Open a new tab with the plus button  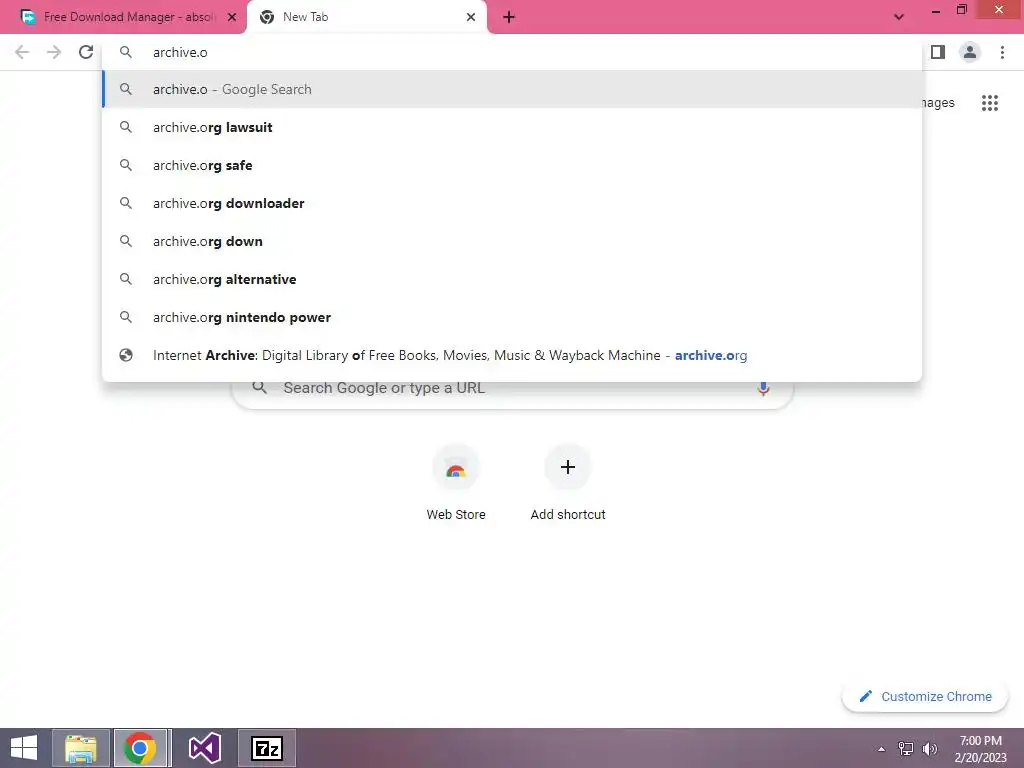point(509,17)
